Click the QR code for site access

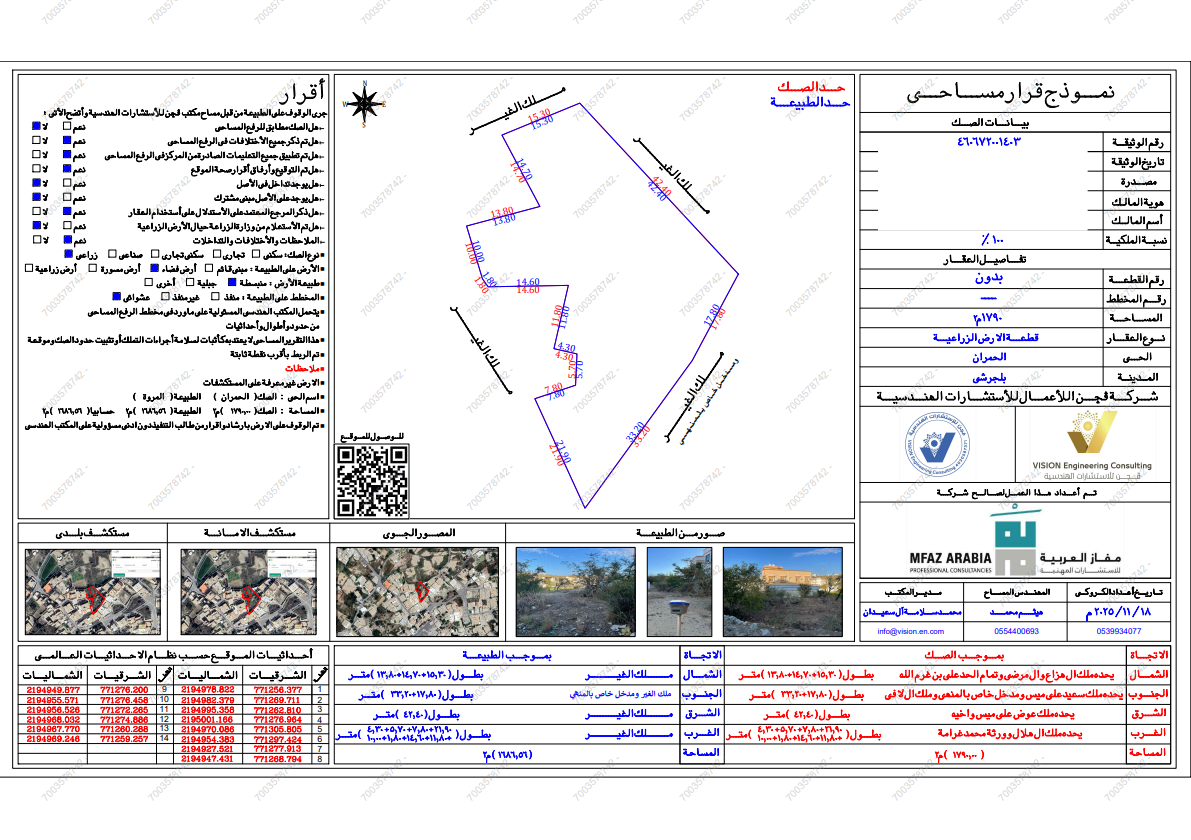pos(372,481)
